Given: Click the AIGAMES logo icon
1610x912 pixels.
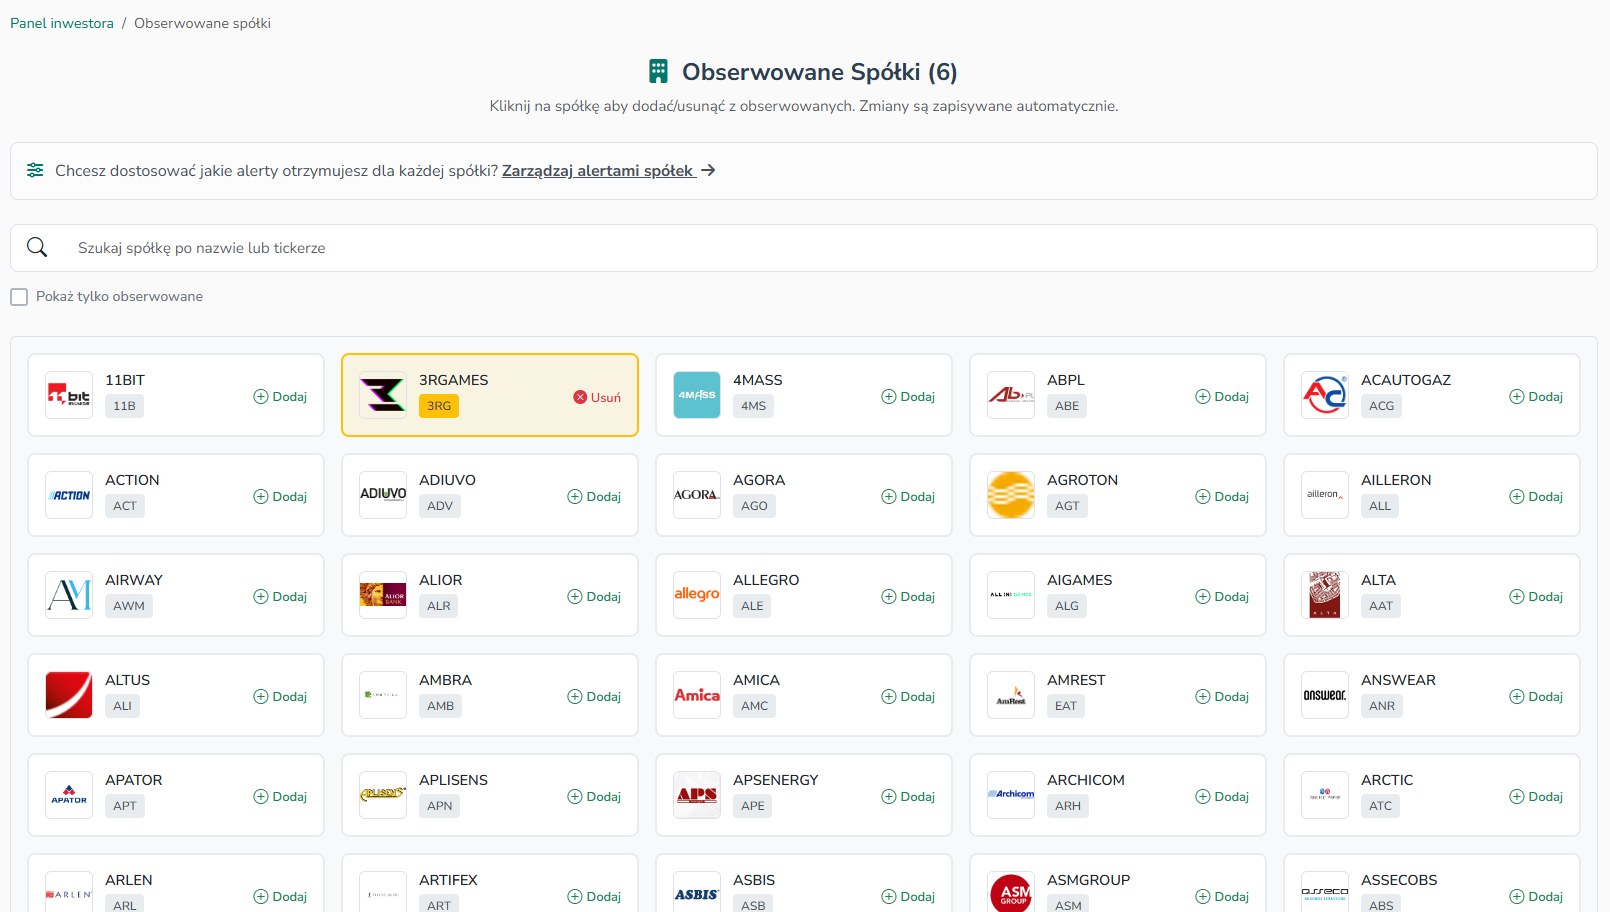Looking at the screenshot, I should pos(1011,595).
